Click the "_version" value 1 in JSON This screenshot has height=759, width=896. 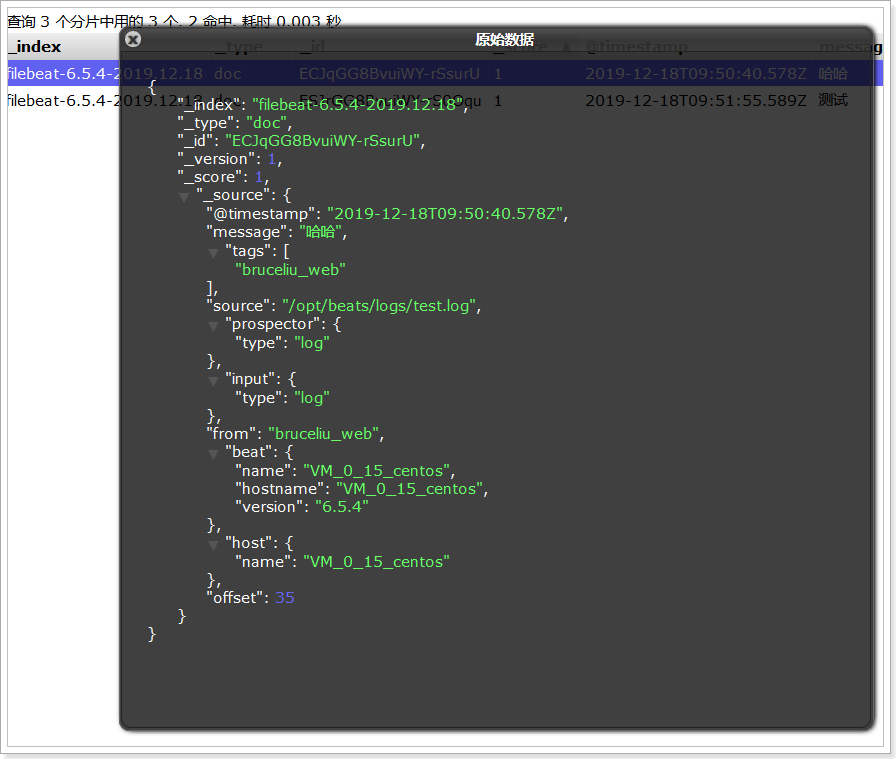(271, 159)
